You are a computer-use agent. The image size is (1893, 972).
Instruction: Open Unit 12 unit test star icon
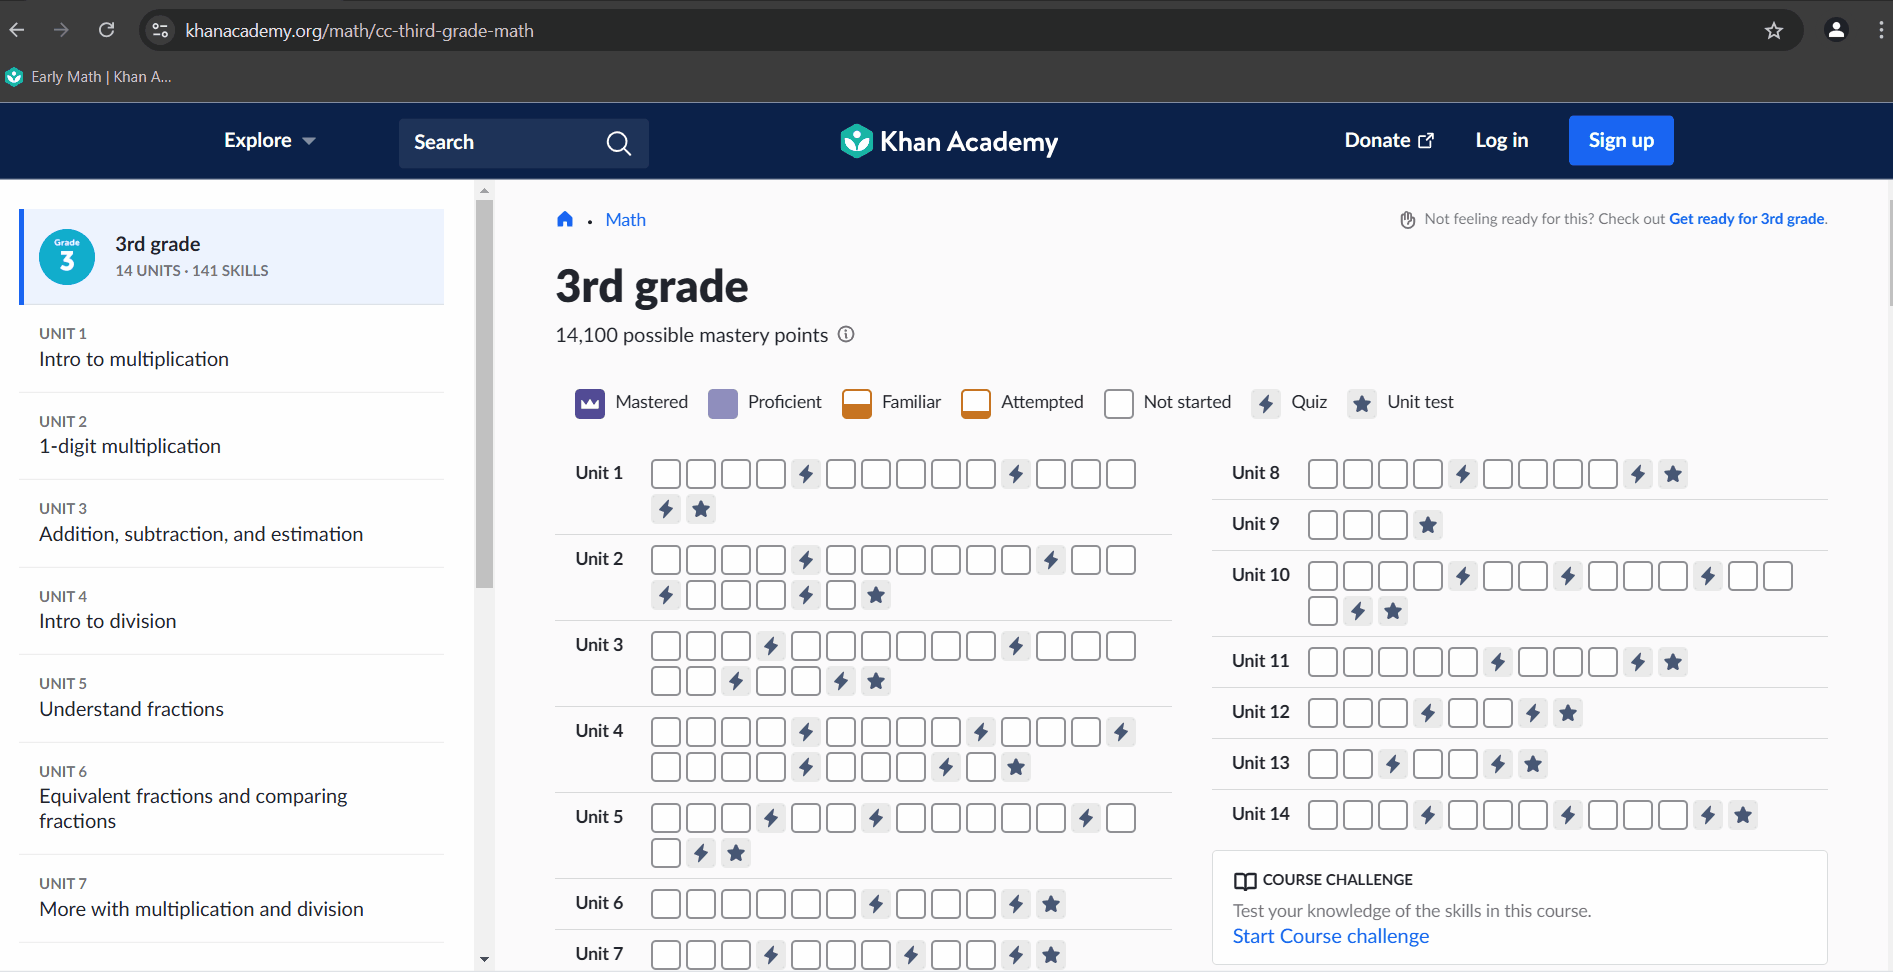click(x=1568, y=713)
